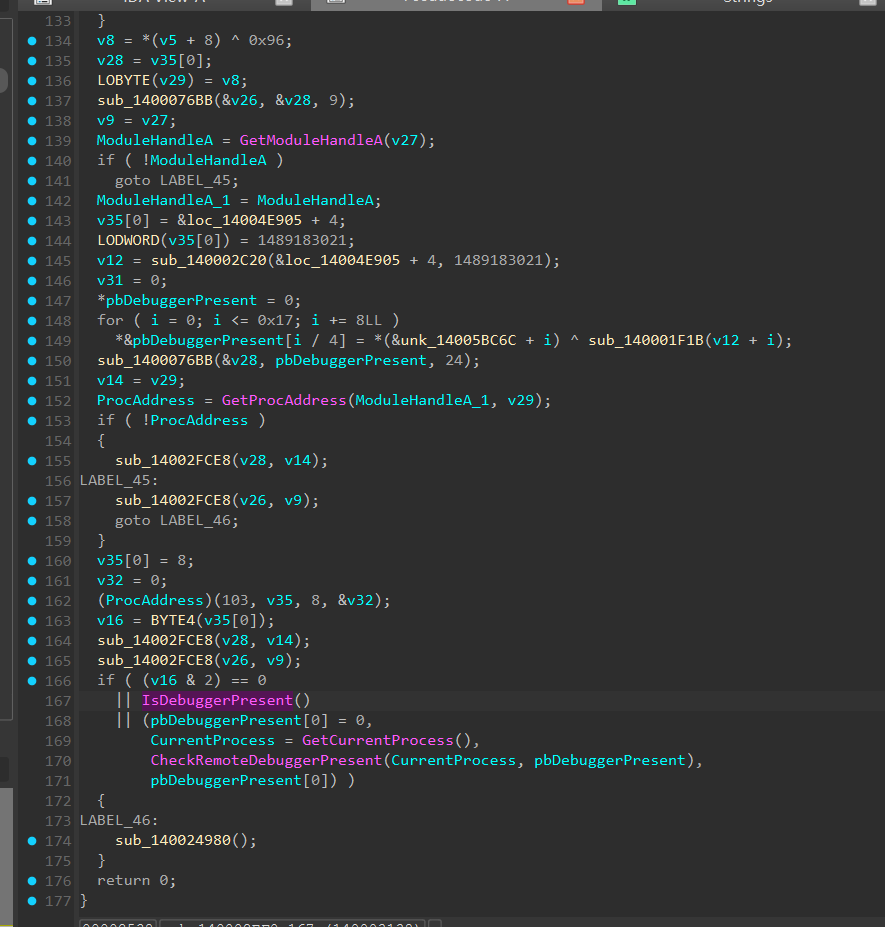Select loc_14004E905 on line 143
The height and width of the screenshot is (927, 885).
click(x=244, y=221)
